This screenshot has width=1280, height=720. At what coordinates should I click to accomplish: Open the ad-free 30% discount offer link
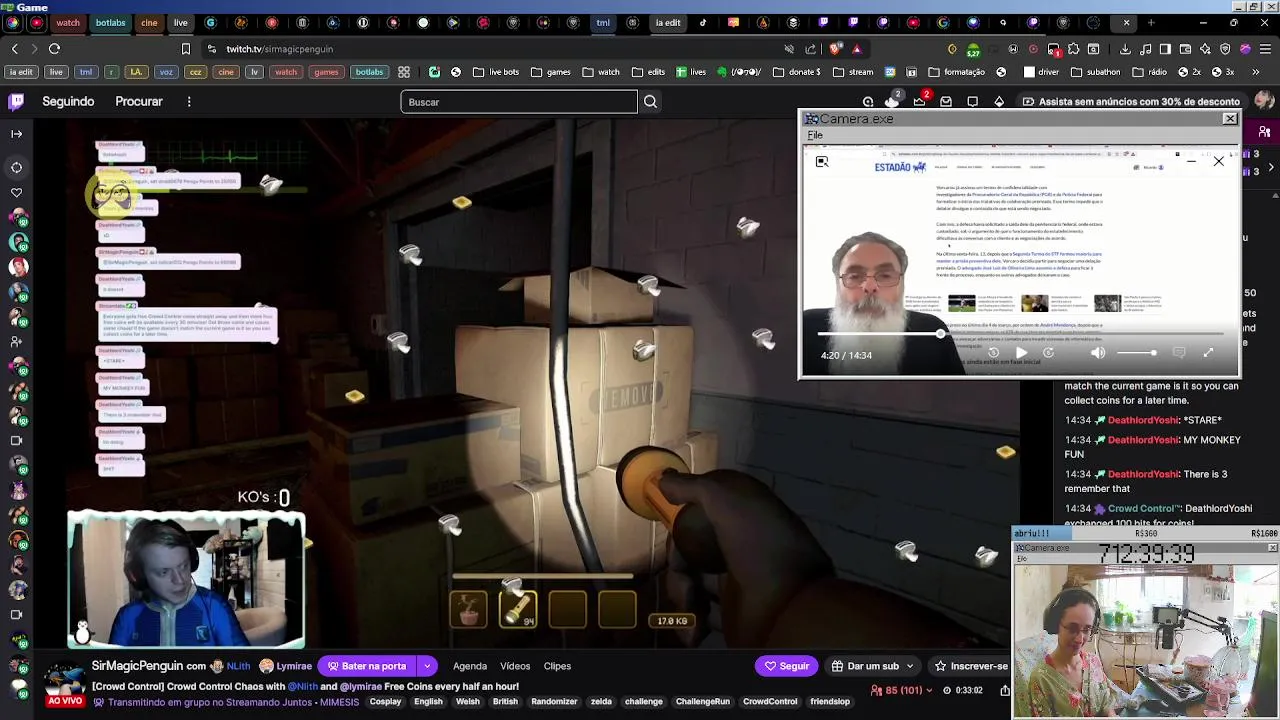pyautogui.click(x=1130, y=101)
